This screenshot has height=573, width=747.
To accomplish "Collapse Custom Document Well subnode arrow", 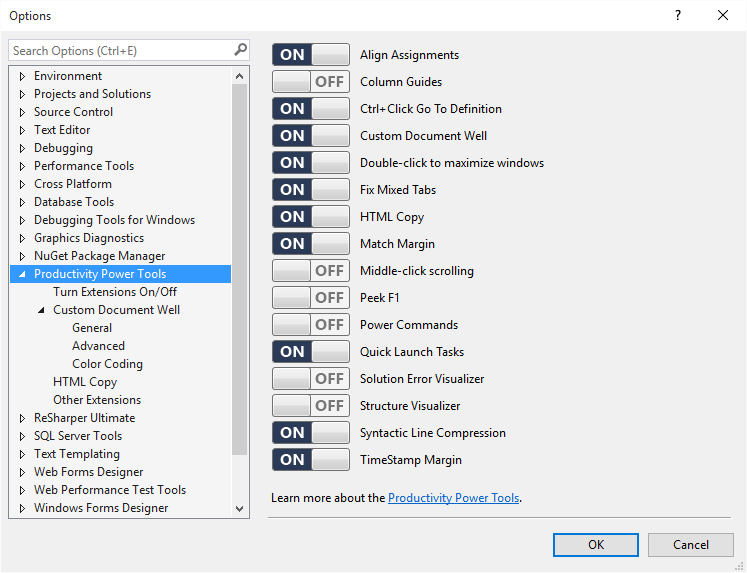I will coord(41,310).
